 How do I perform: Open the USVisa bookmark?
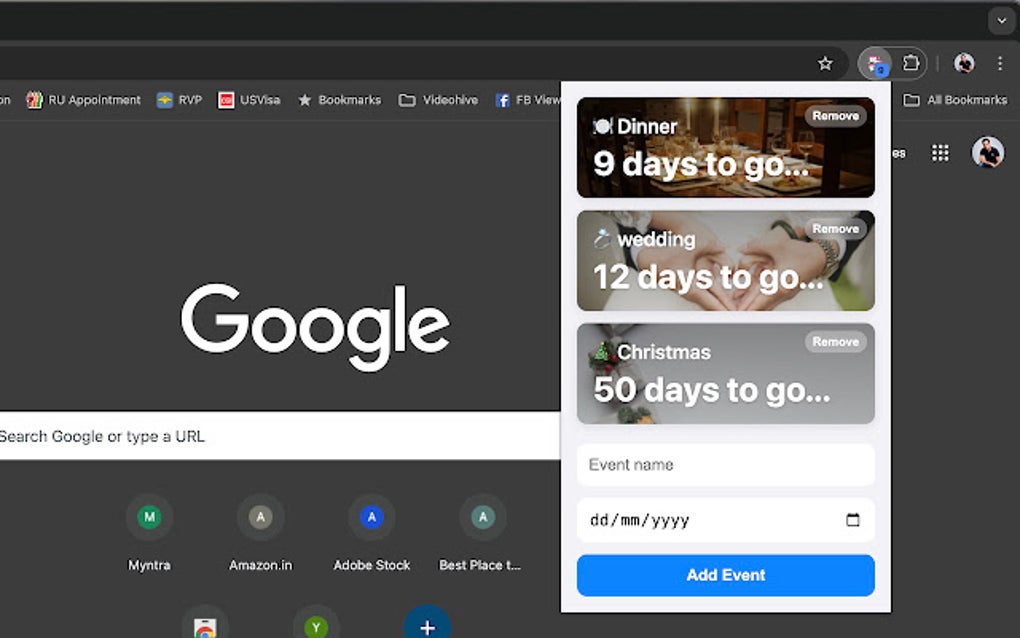pos(248,100)
